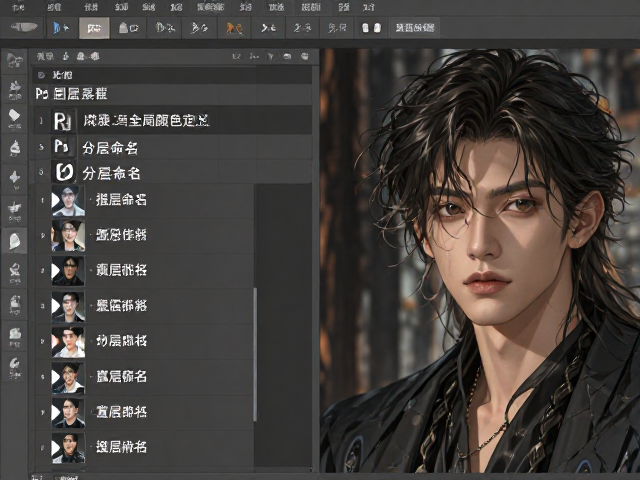Expand the bottom portrait layer's disclosure triangle
Image resolution: width=640 pixels, height=480 pixels.
56,448
